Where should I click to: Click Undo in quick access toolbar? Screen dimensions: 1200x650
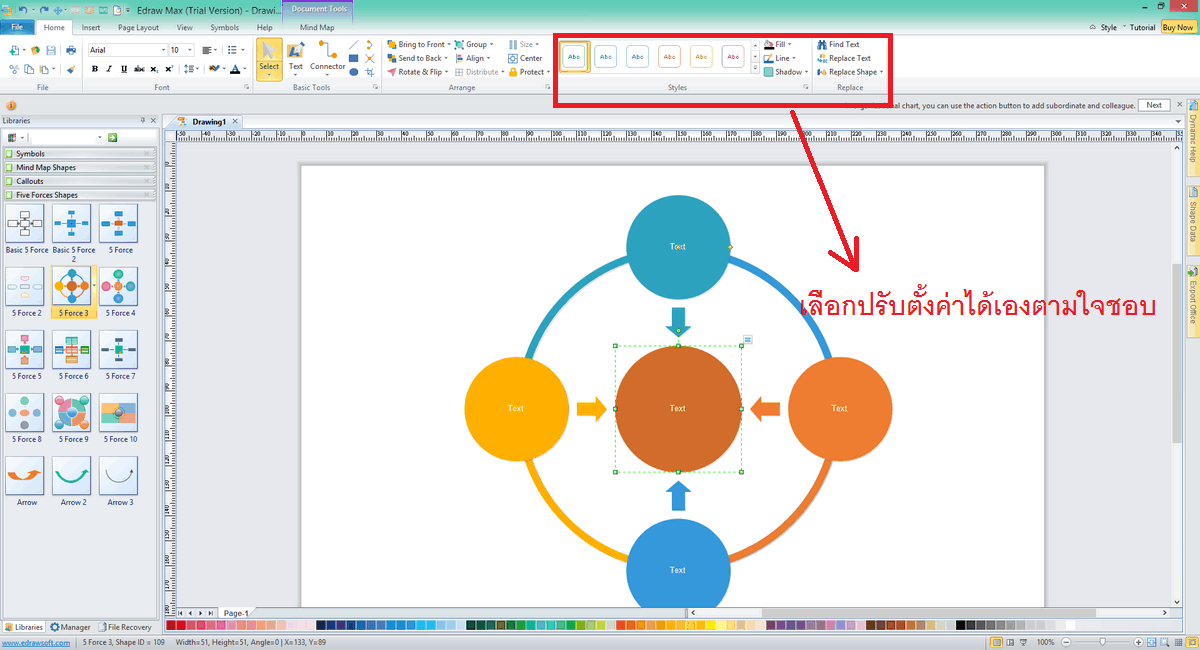pos(22,9)
